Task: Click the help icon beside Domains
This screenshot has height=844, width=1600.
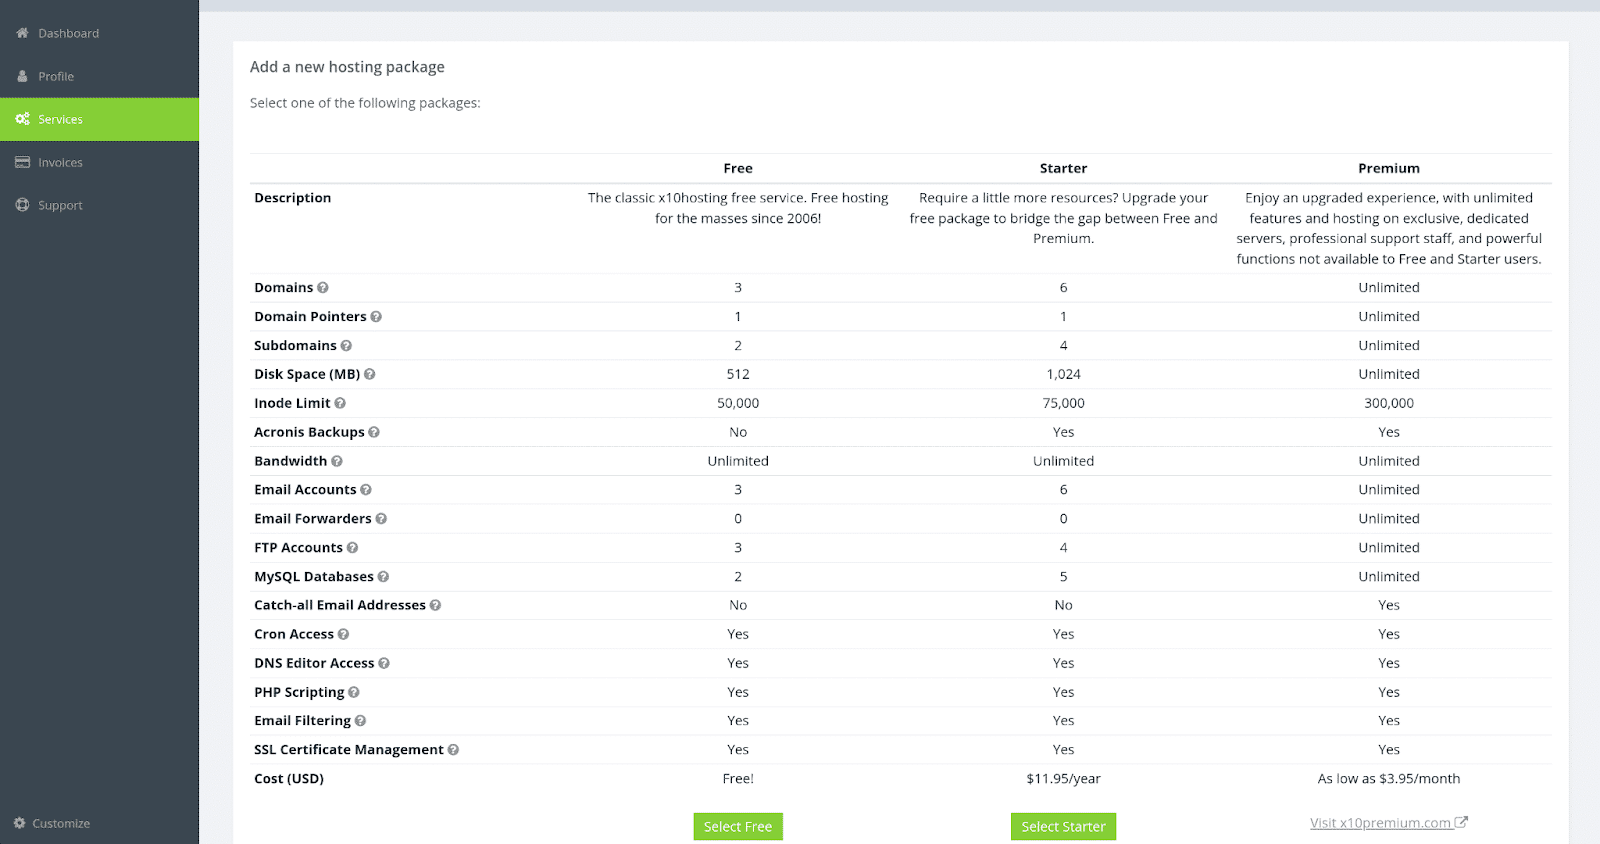Action: click(x=322, y=287)
